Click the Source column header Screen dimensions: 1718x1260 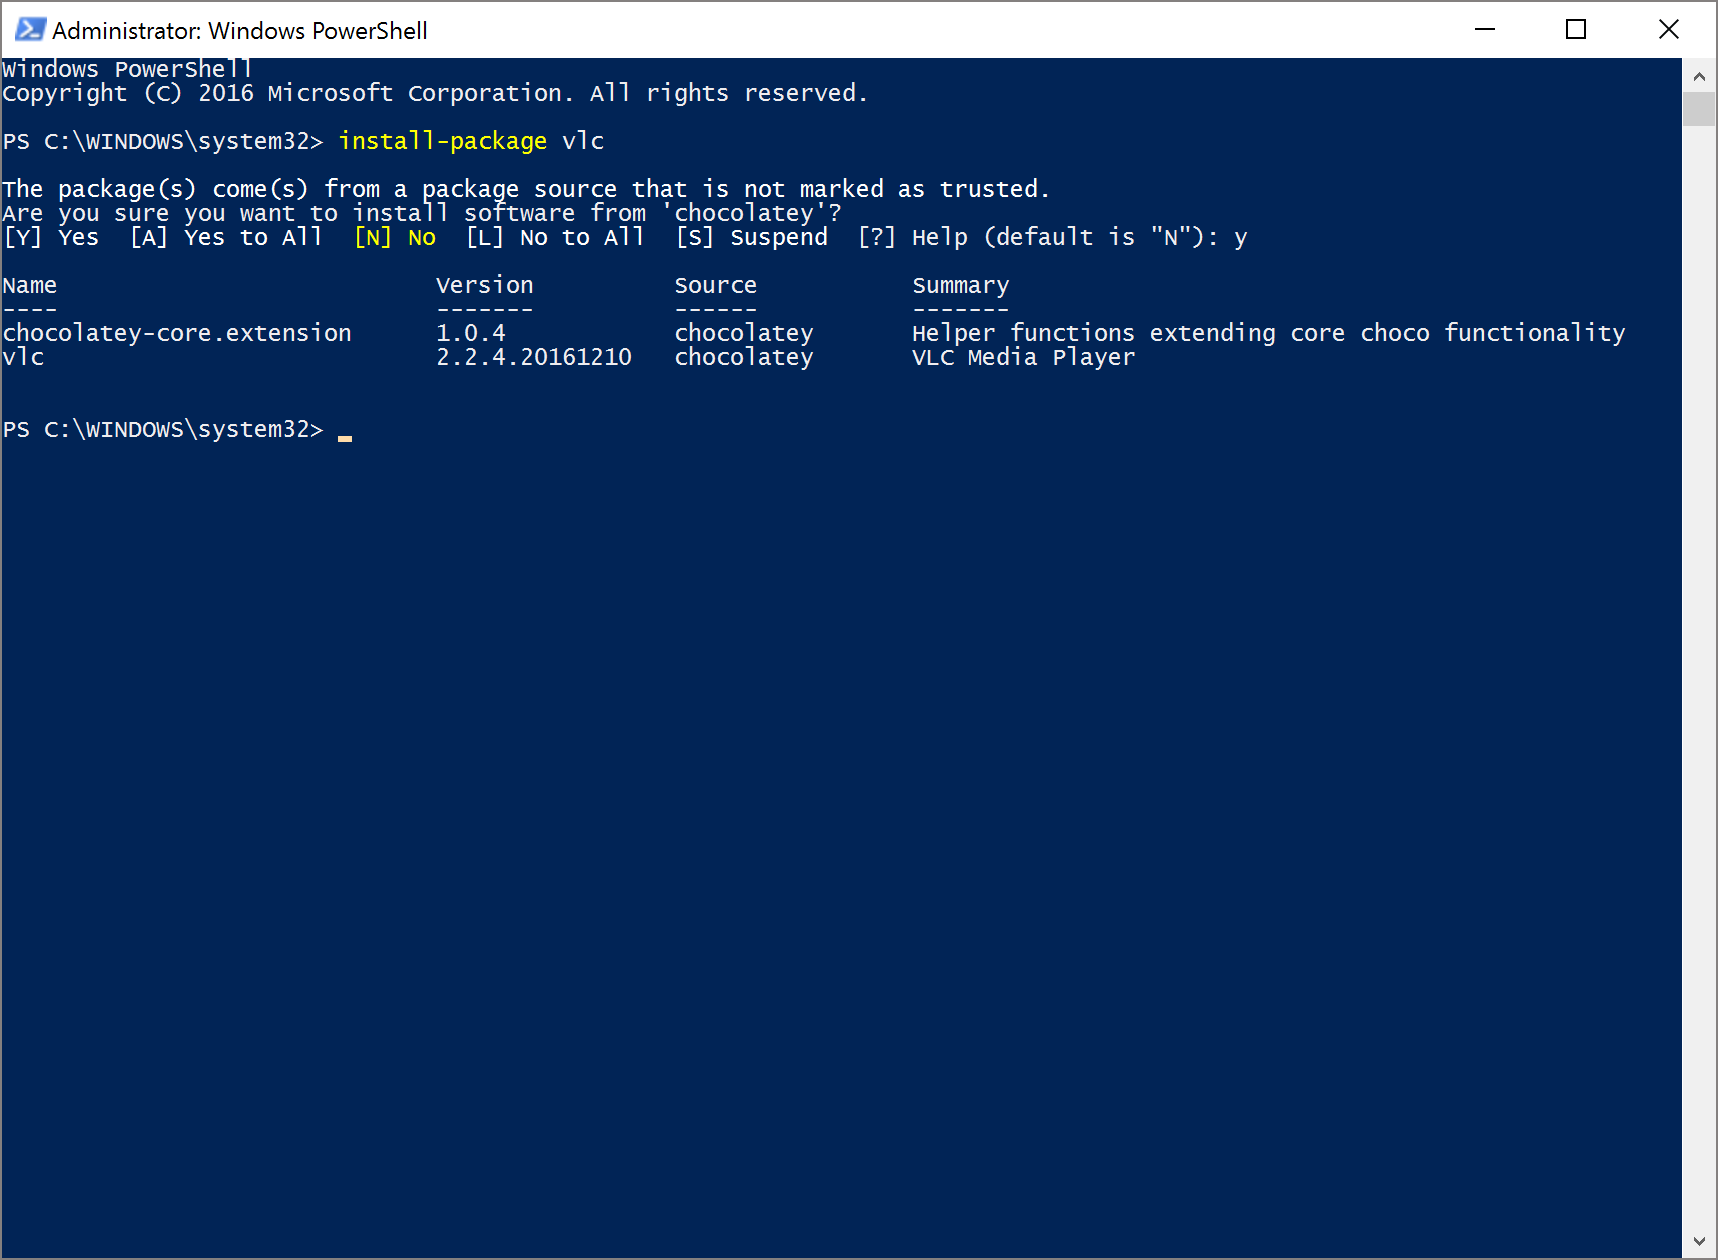click(716, 285)
